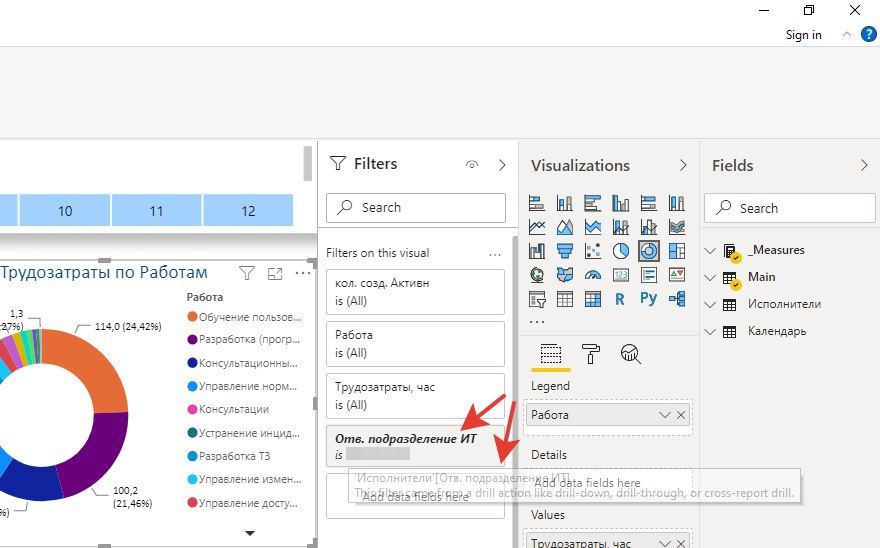Open the Help question mark icon
This screenshot has width=880, height=548.
(868, 35)
